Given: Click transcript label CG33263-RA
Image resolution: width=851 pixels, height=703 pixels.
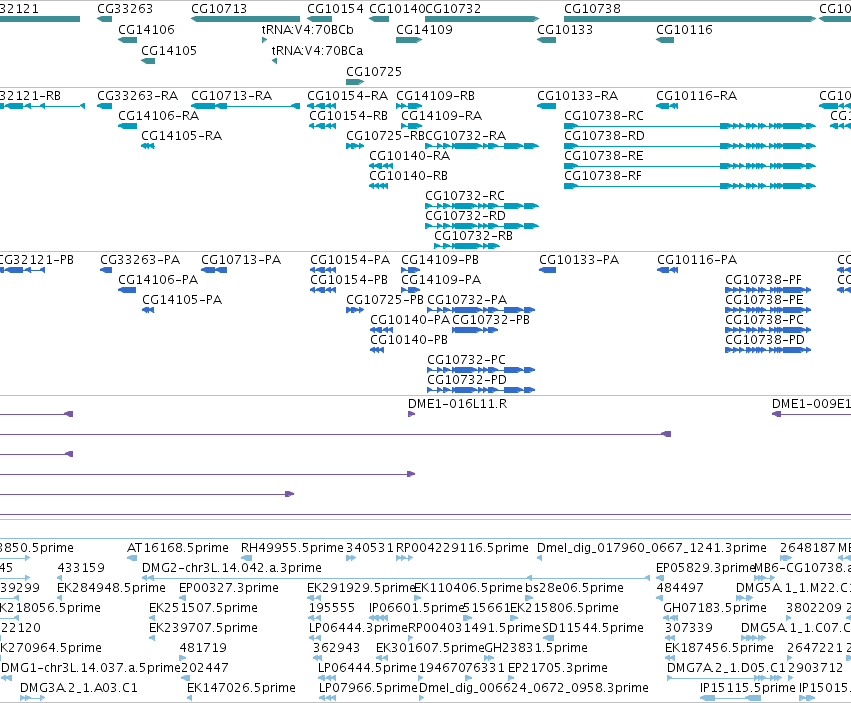Looking at the screenshot, I should (137, 96).
